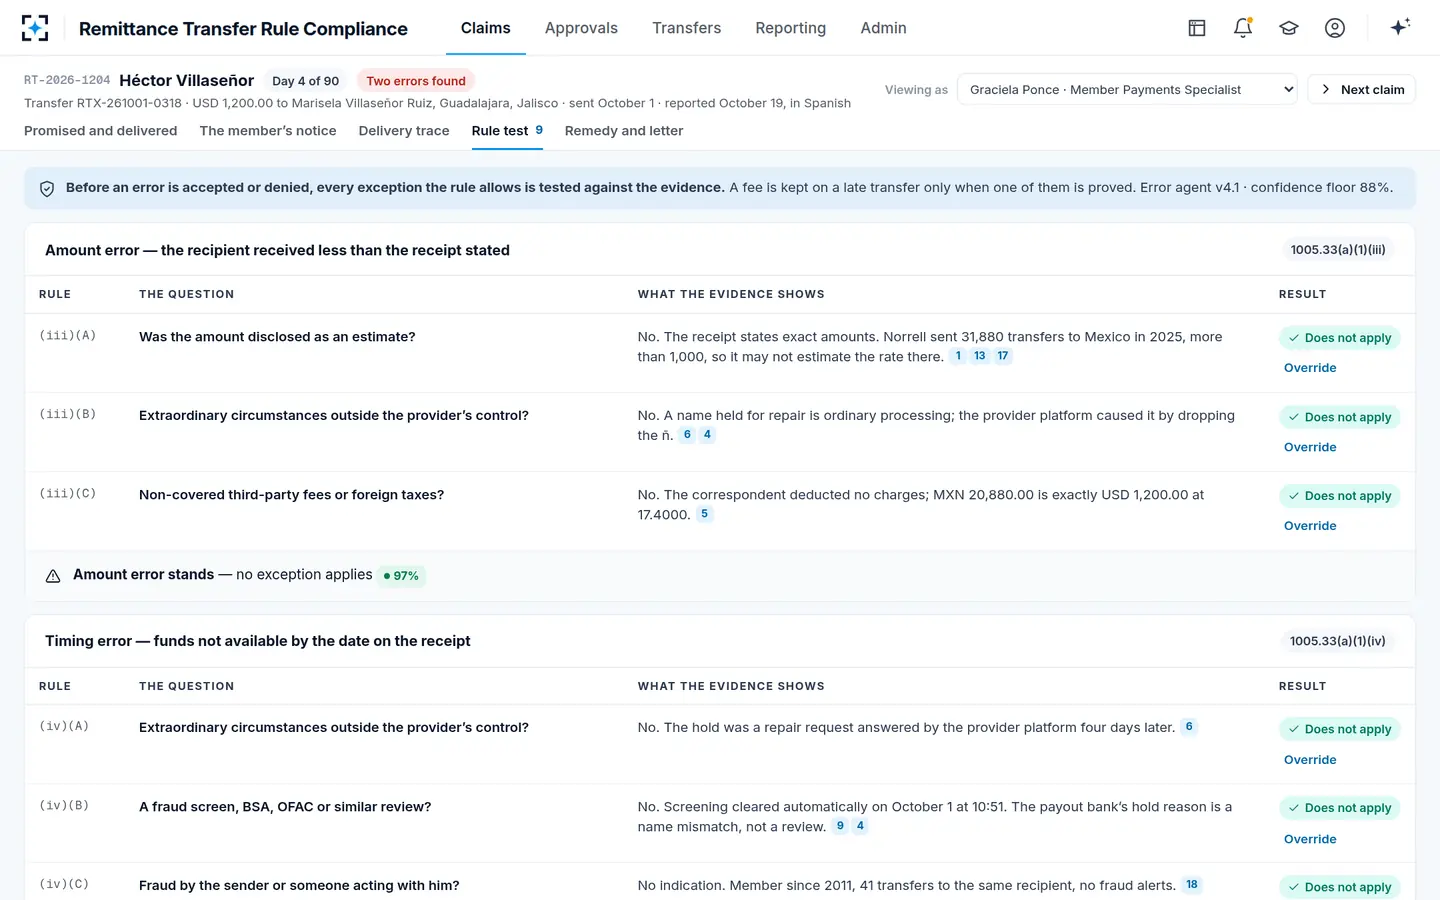Click the 1005.33(a)(1)(iv) rule citation chip
1440x900 pixels.
click(x=1338, y=641)
